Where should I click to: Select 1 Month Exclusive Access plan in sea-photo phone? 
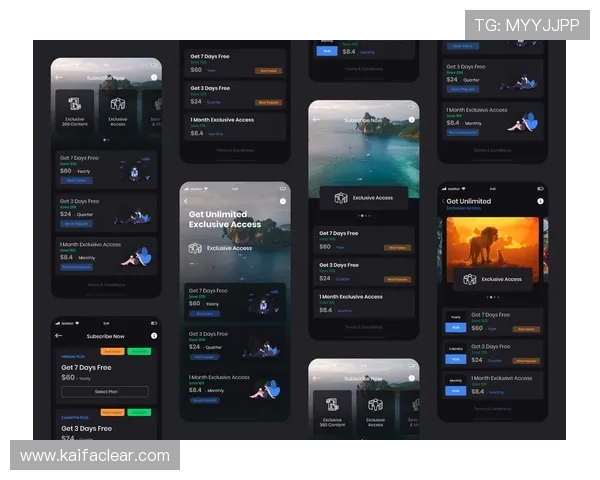pyautogui.click(x=364, y=304)
